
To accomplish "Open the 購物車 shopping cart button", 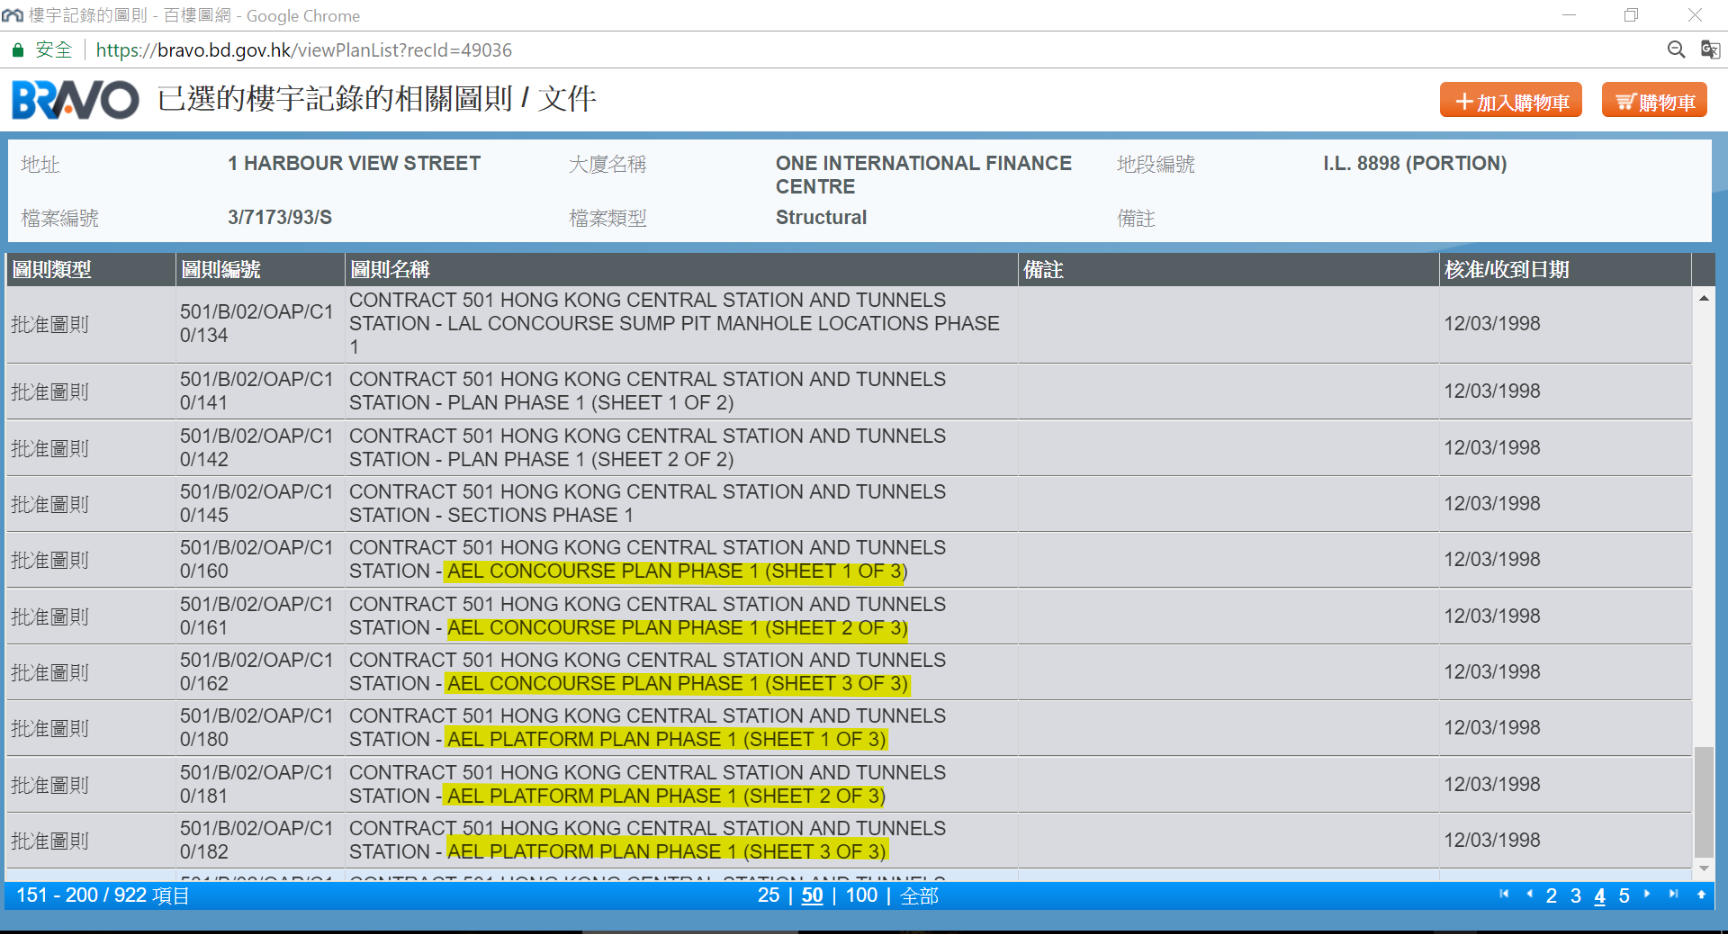I will (1654, 101).
